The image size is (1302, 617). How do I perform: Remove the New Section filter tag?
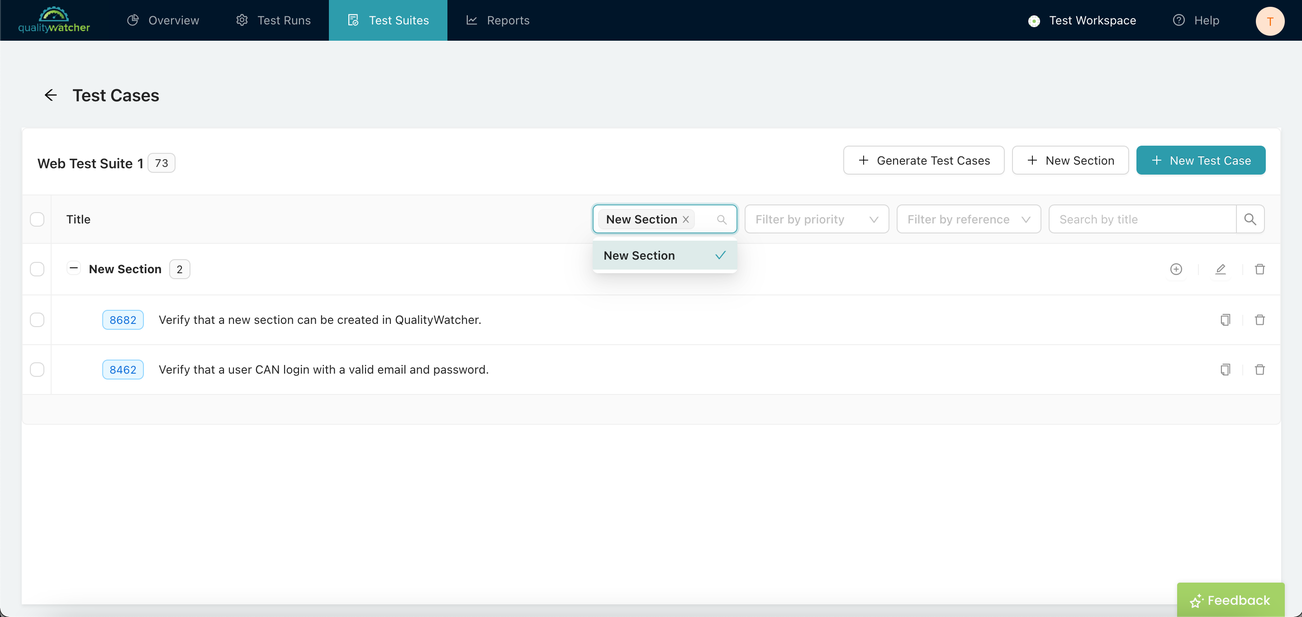(x=686, y=219)
